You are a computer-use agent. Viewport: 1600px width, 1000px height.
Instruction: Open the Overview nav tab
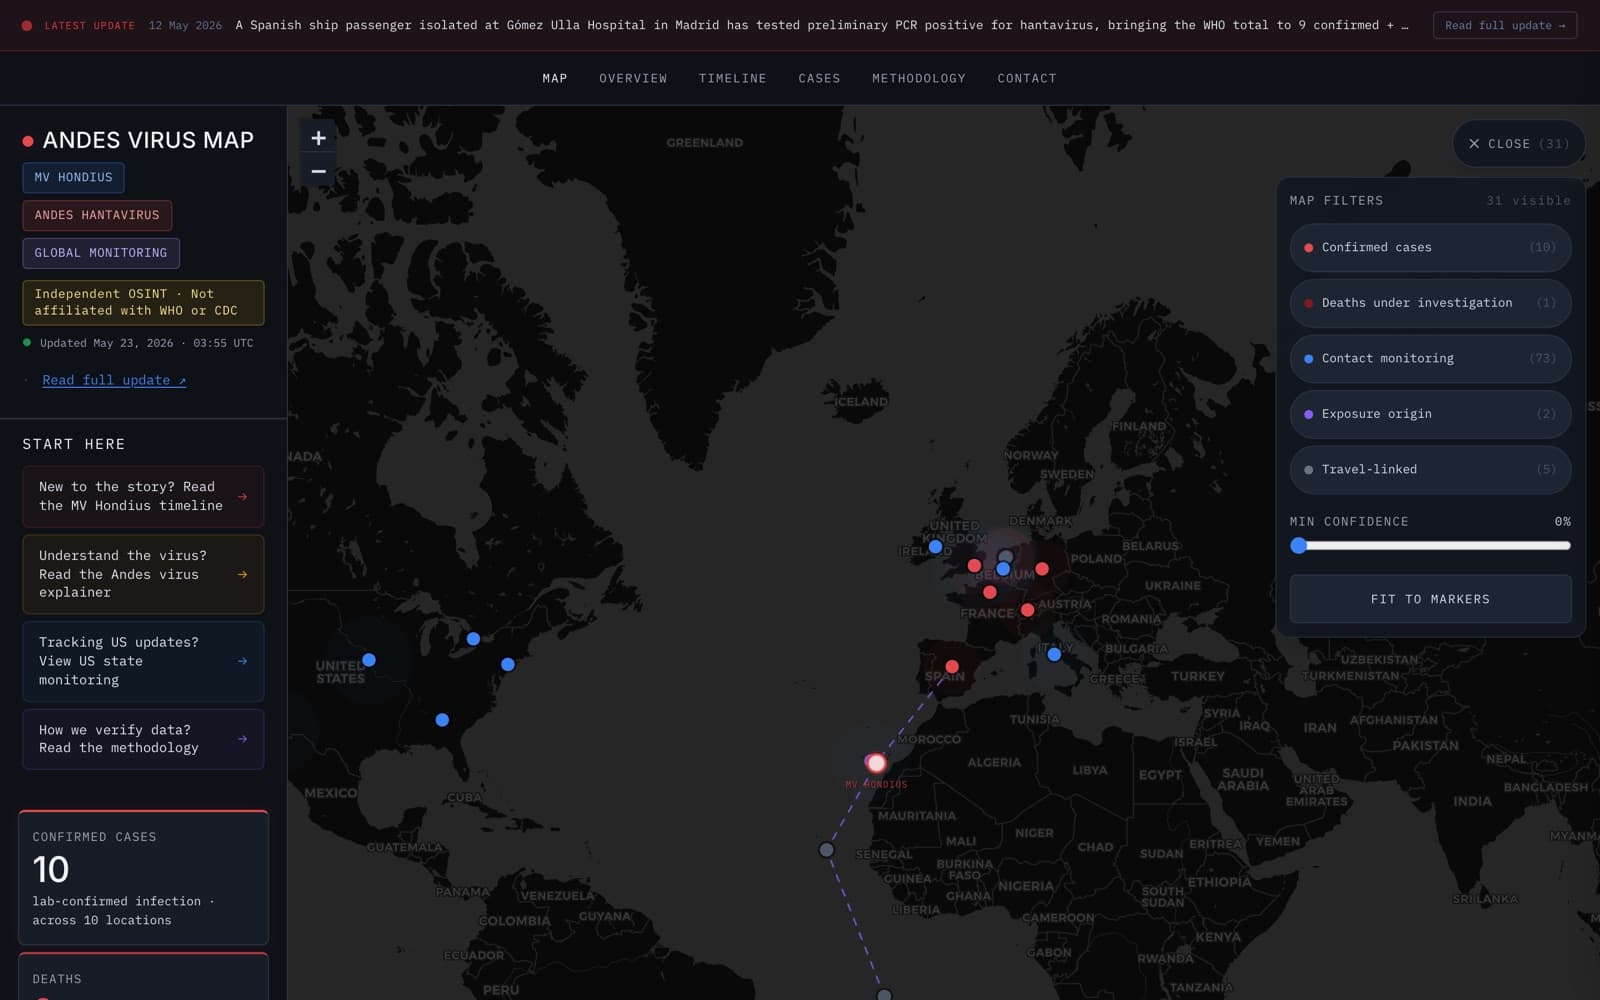(x=633, y=78)
